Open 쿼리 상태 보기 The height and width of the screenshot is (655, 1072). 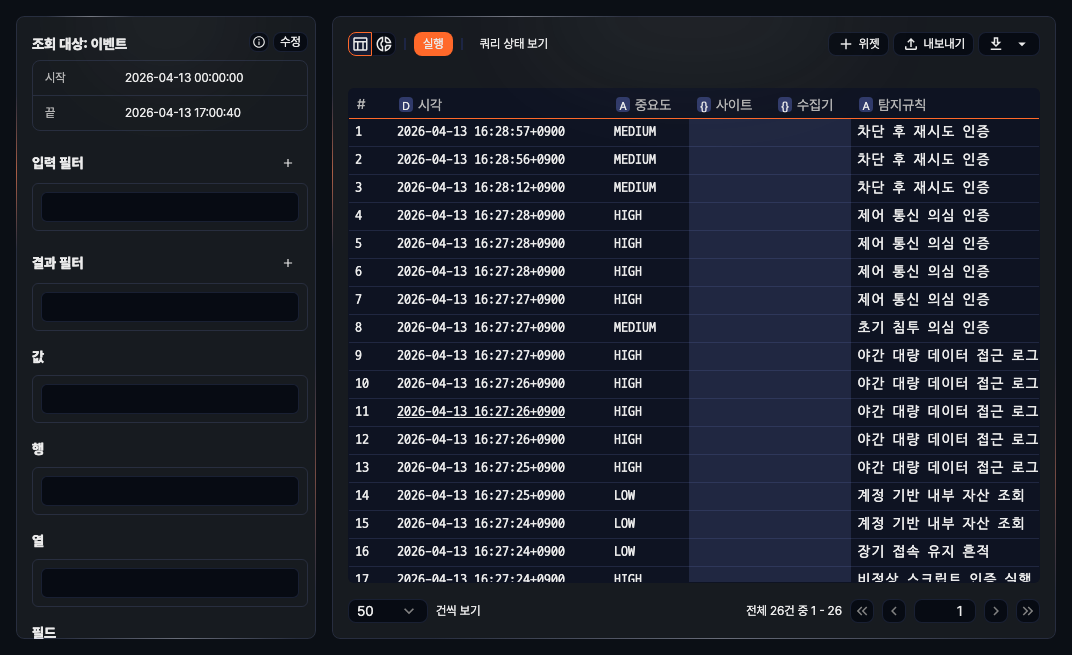[x=513, y=44]
